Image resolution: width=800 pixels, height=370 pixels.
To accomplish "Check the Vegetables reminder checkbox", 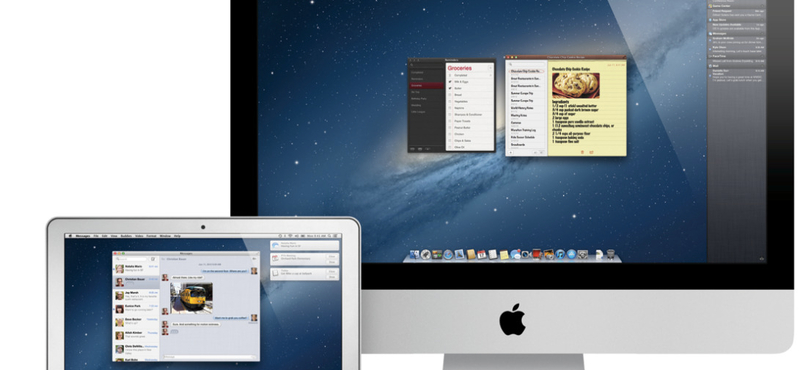I will click(x=449, y=102).
